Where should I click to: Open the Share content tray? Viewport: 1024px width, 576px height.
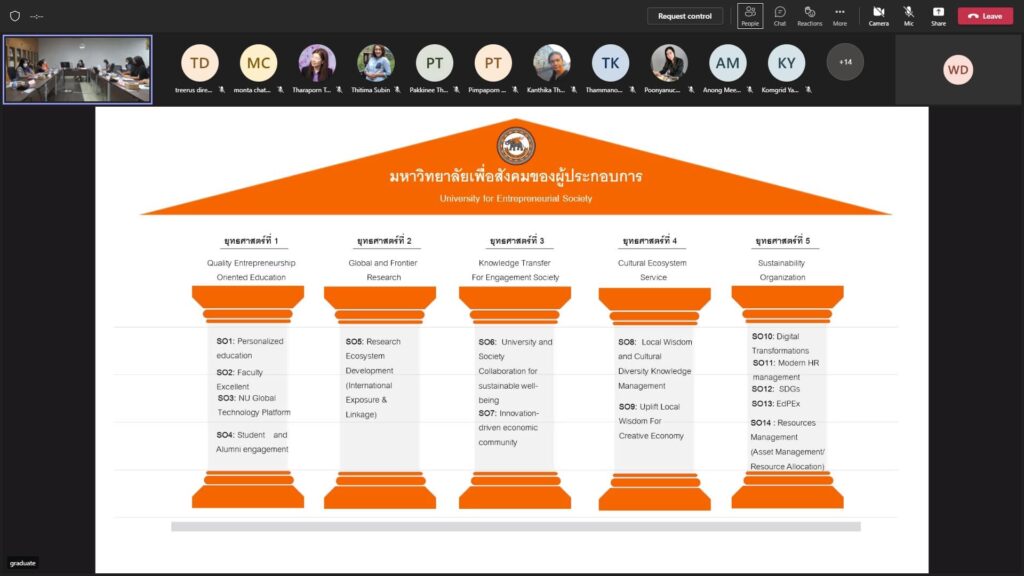tap(938, 16)
